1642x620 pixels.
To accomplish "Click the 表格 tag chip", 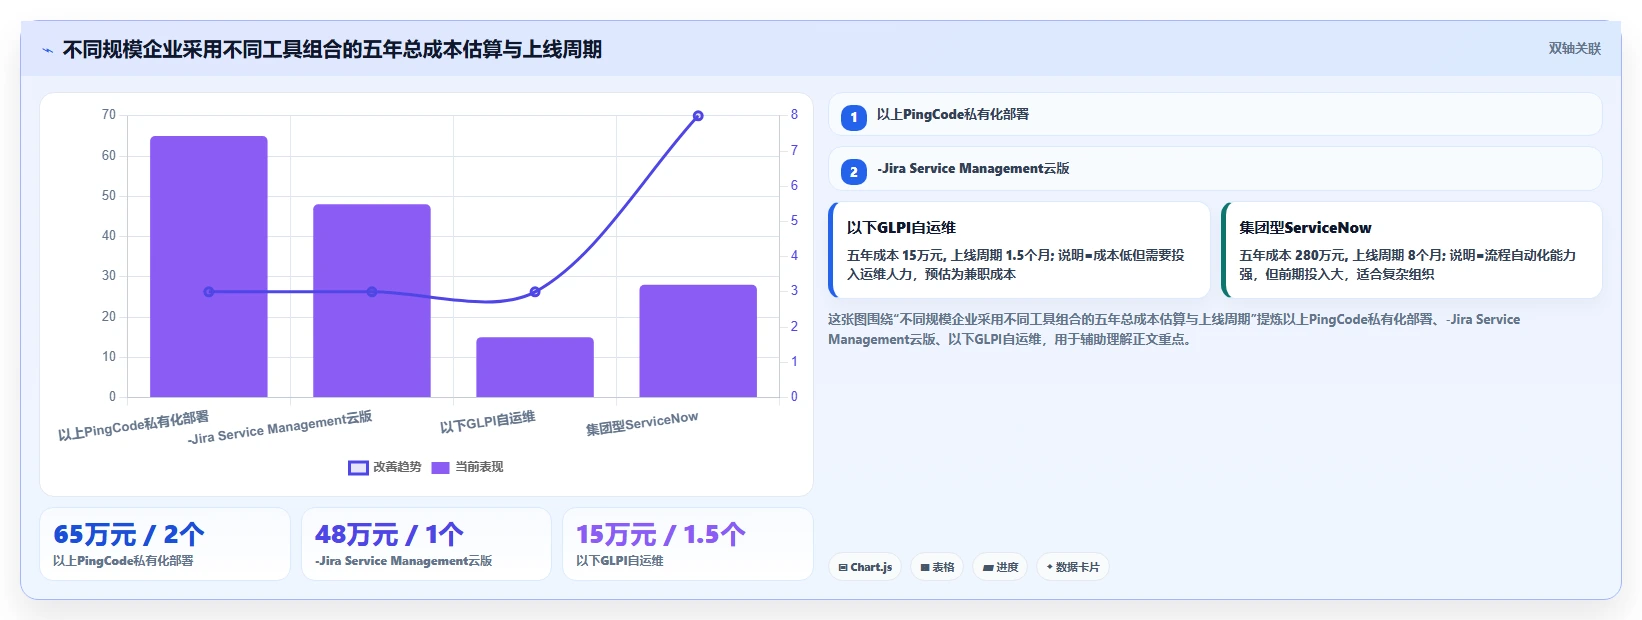I will [937, 567].
